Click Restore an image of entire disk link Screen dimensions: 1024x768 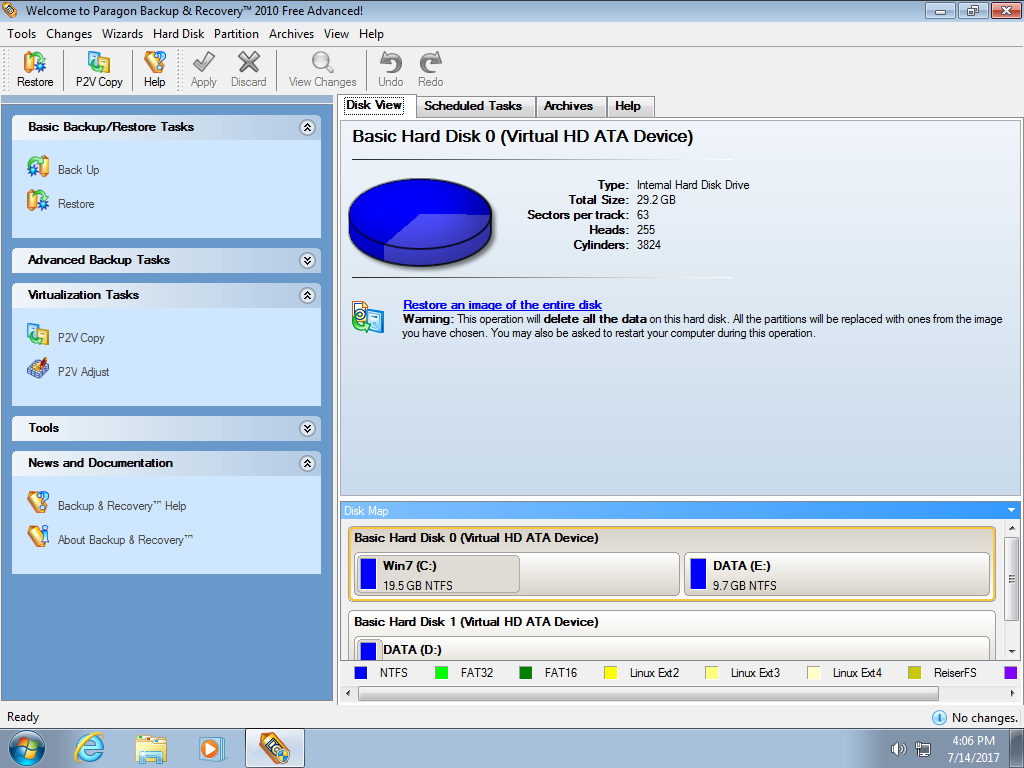tap(502, 305)
